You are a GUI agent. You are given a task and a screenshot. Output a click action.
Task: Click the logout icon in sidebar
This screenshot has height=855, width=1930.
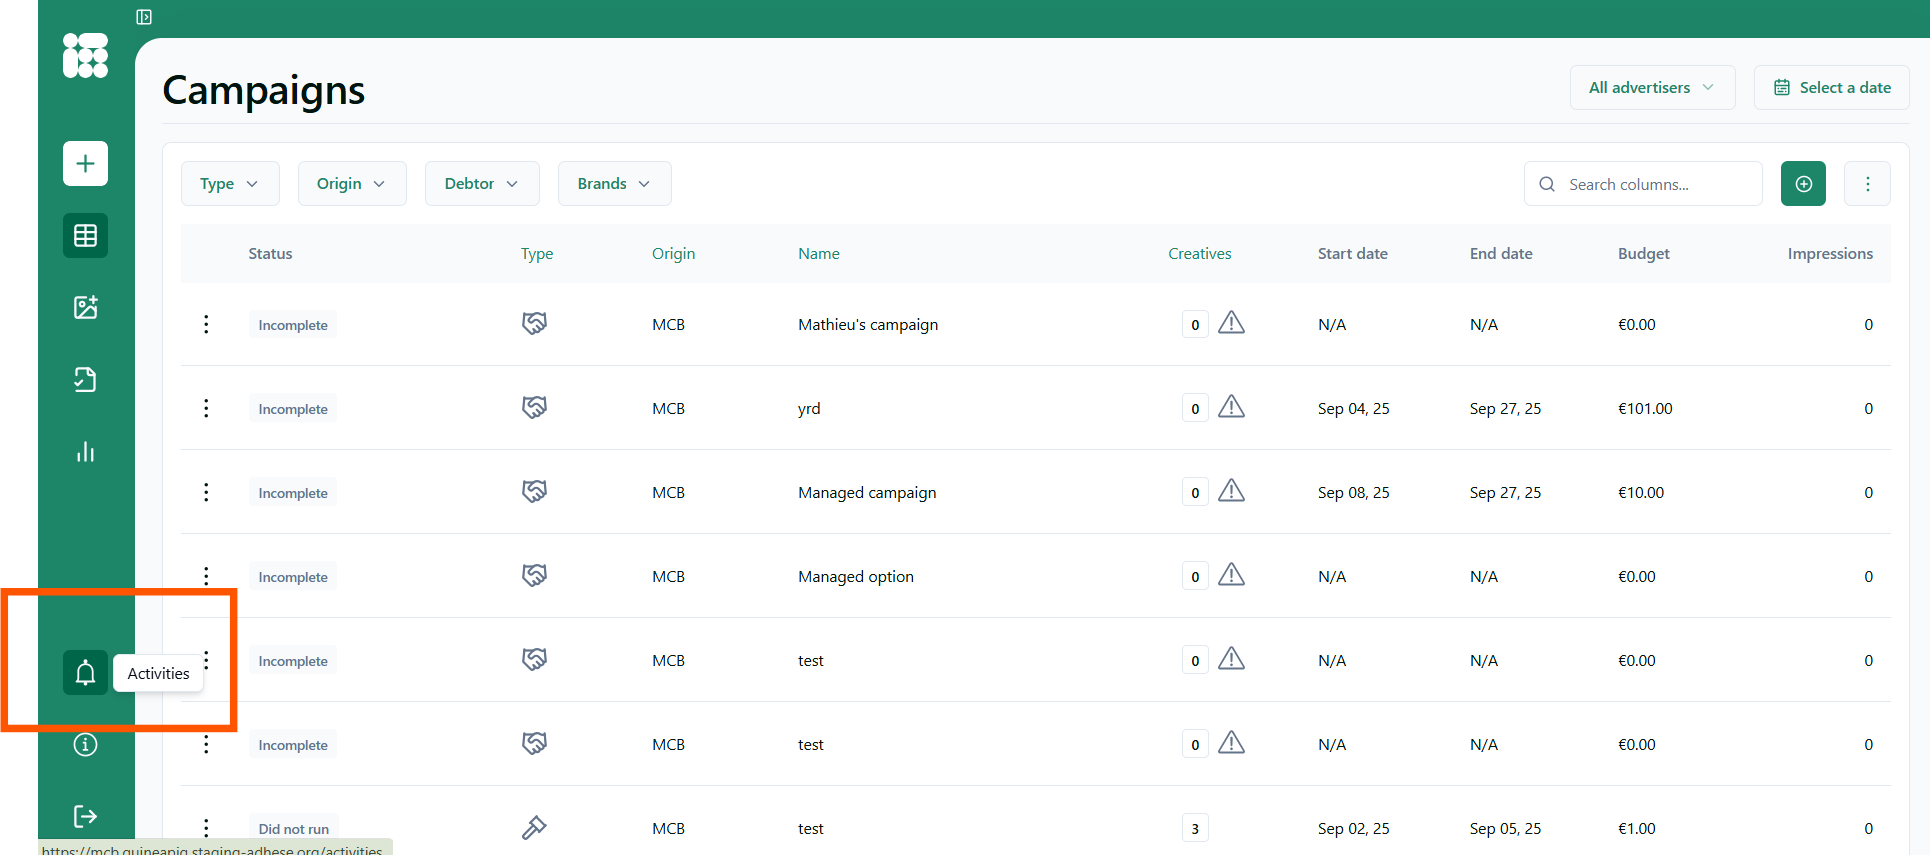[x=85, y=817]
